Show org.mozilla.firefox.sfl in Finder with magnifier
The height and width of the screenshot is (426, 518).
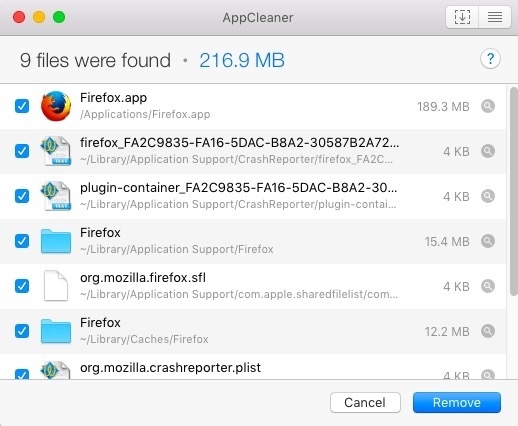pyautogui.click(x=488, y=286)
